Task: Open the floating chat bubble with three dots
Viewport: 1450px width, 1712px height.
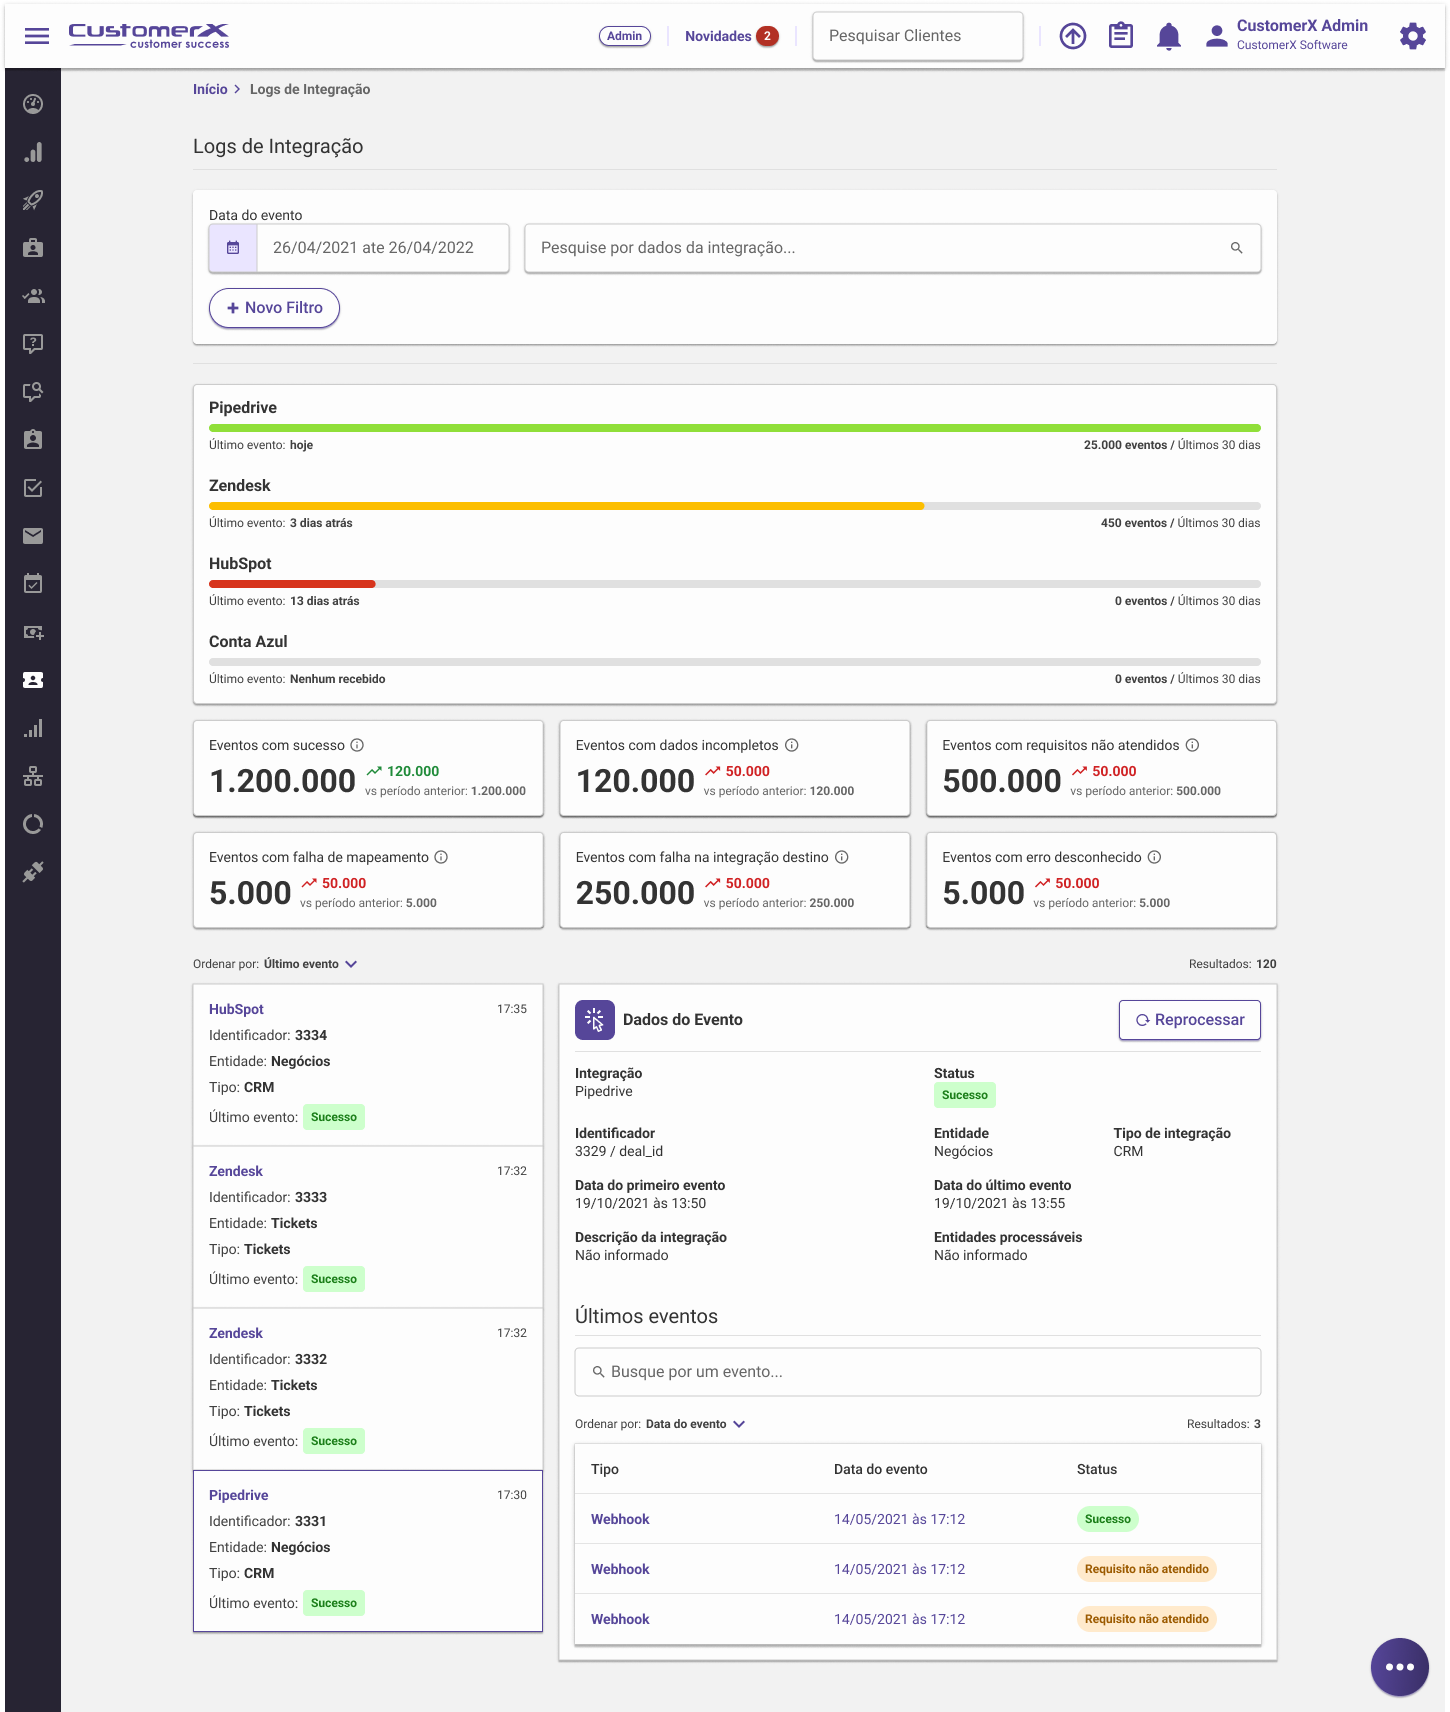Action: pos(1400,1667)
